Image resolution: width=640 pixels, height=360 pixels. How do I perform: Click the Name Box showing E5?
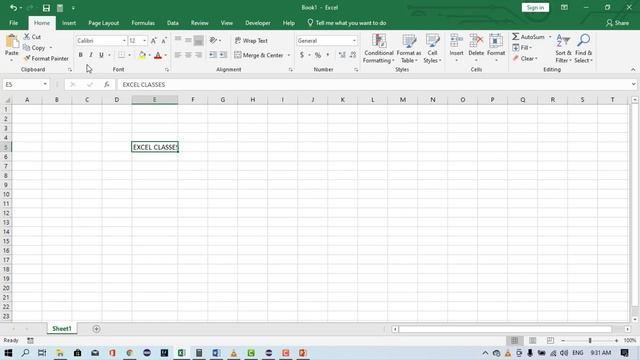click(25, 84)
